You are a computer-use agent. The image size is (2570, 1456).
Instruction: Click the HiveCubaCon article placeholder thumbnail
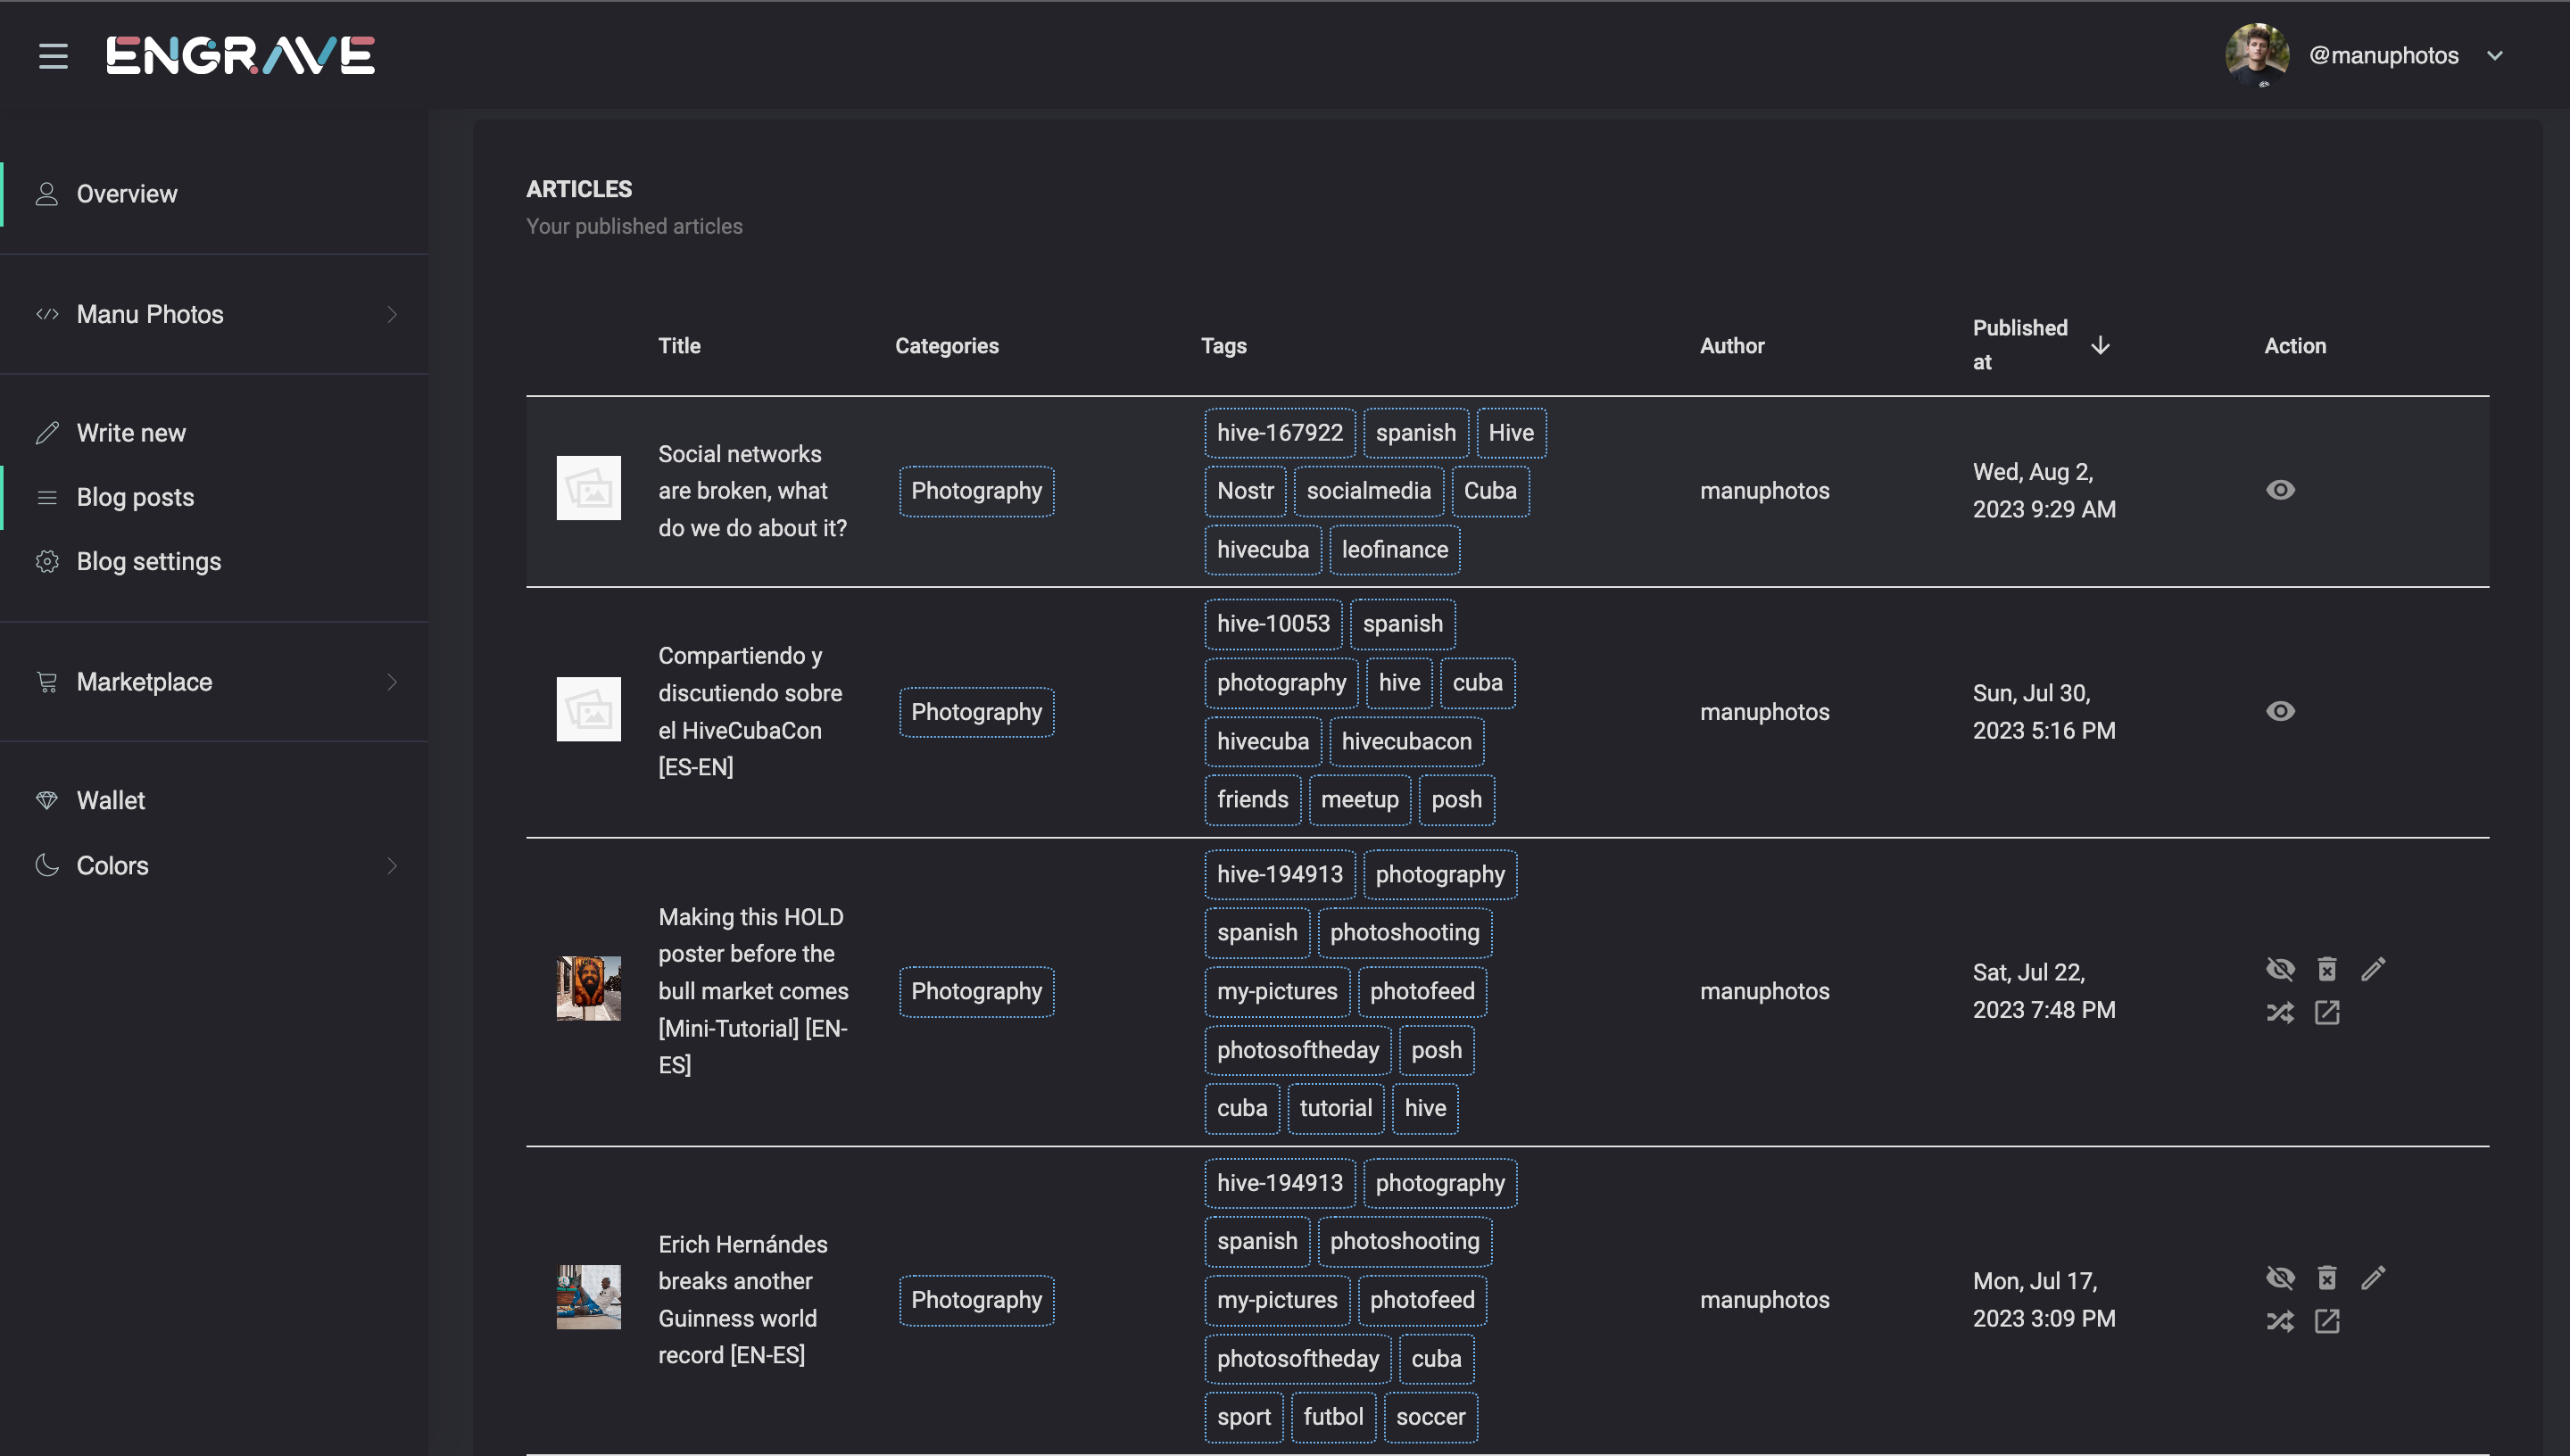tap(588, 710)
